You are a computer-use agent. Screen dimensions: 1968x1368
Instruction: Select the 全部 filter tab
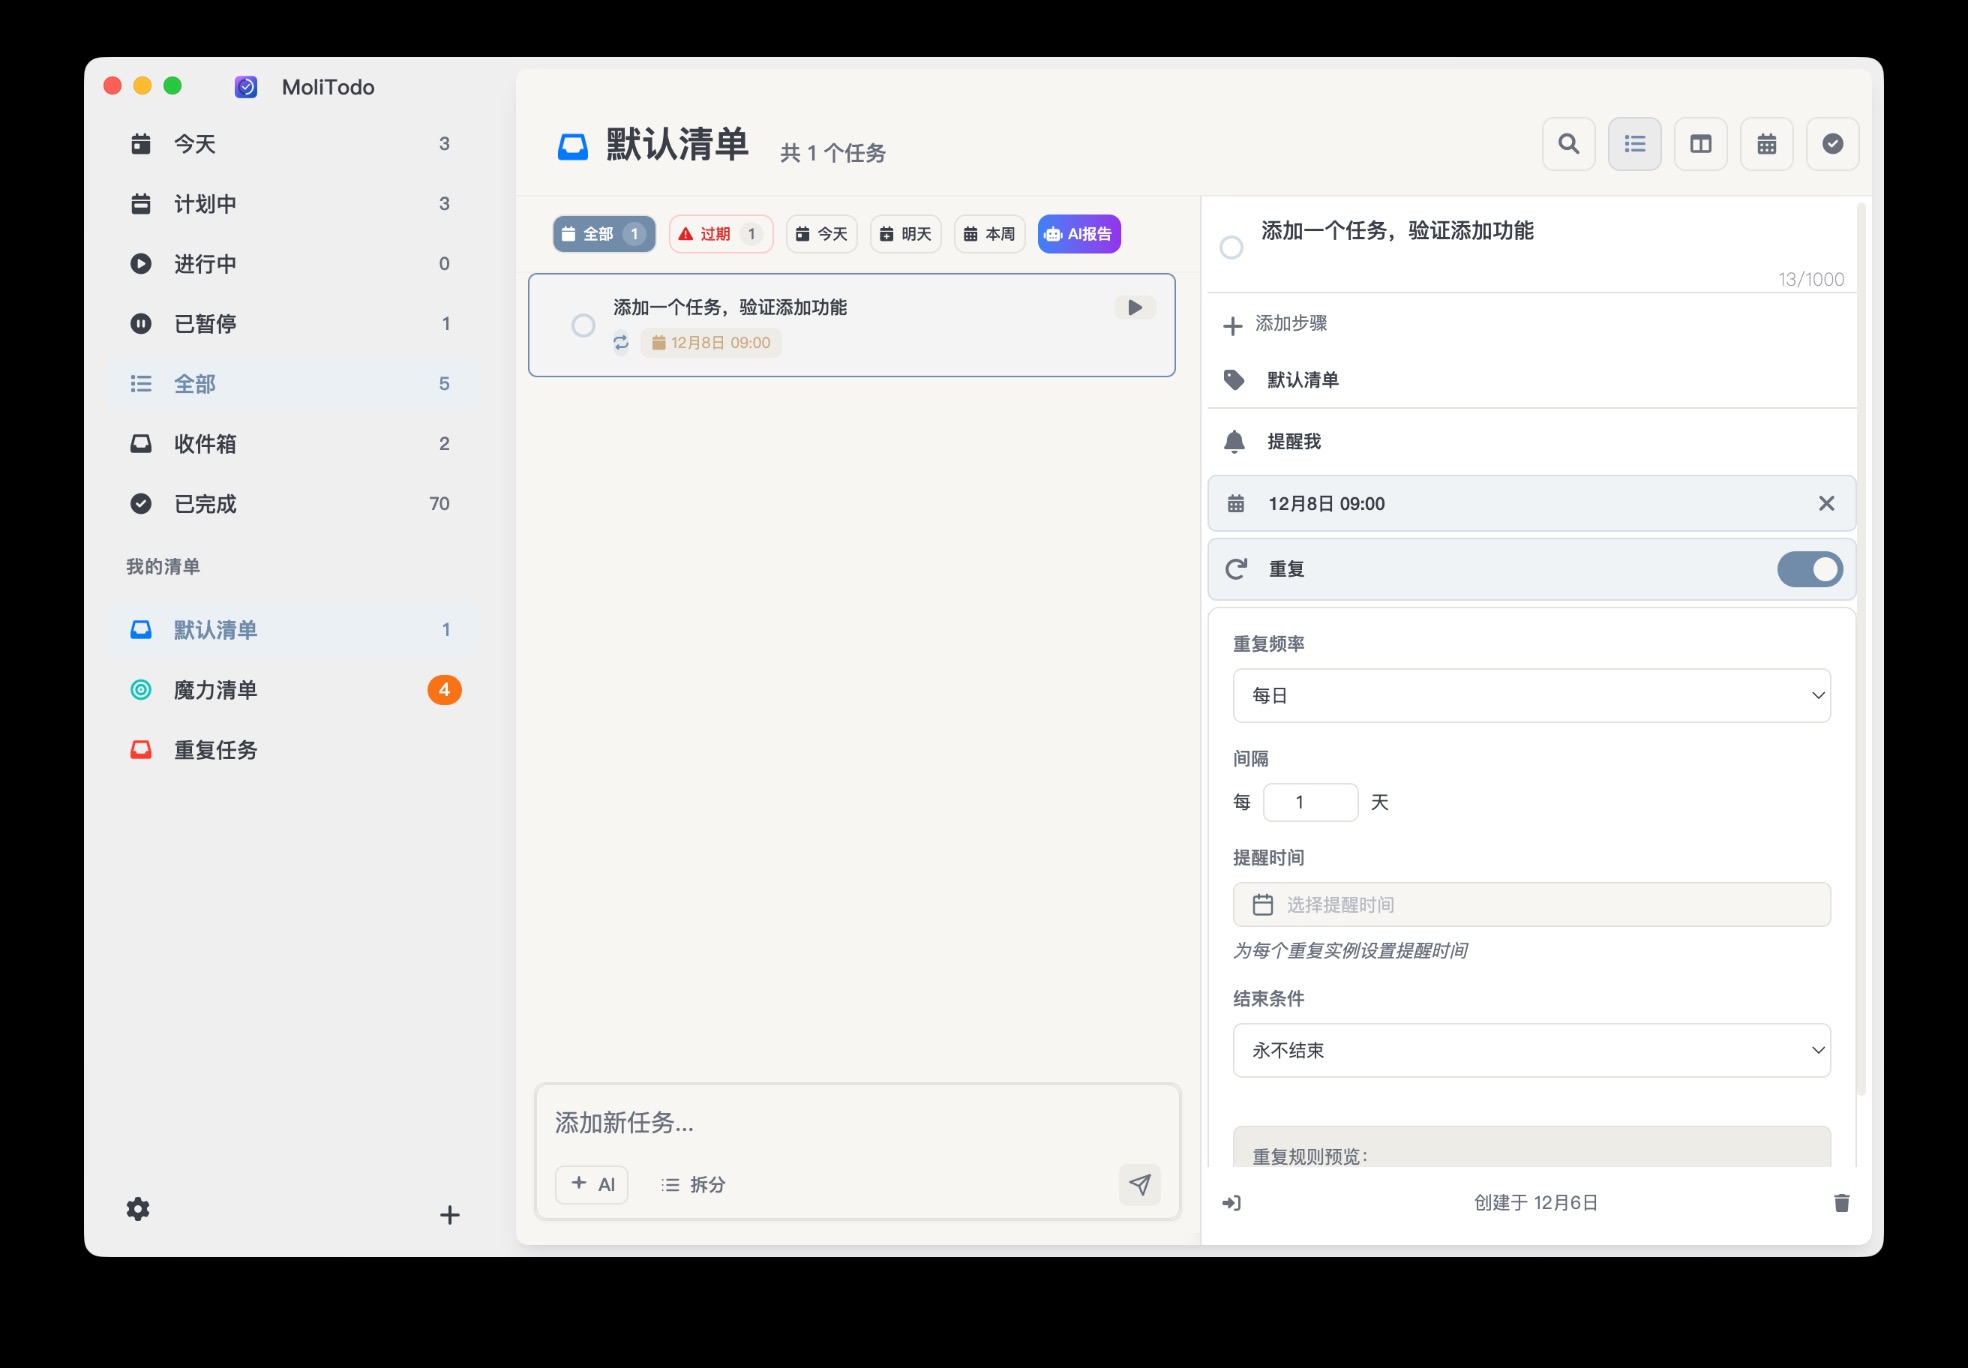(x=604, y=234)
